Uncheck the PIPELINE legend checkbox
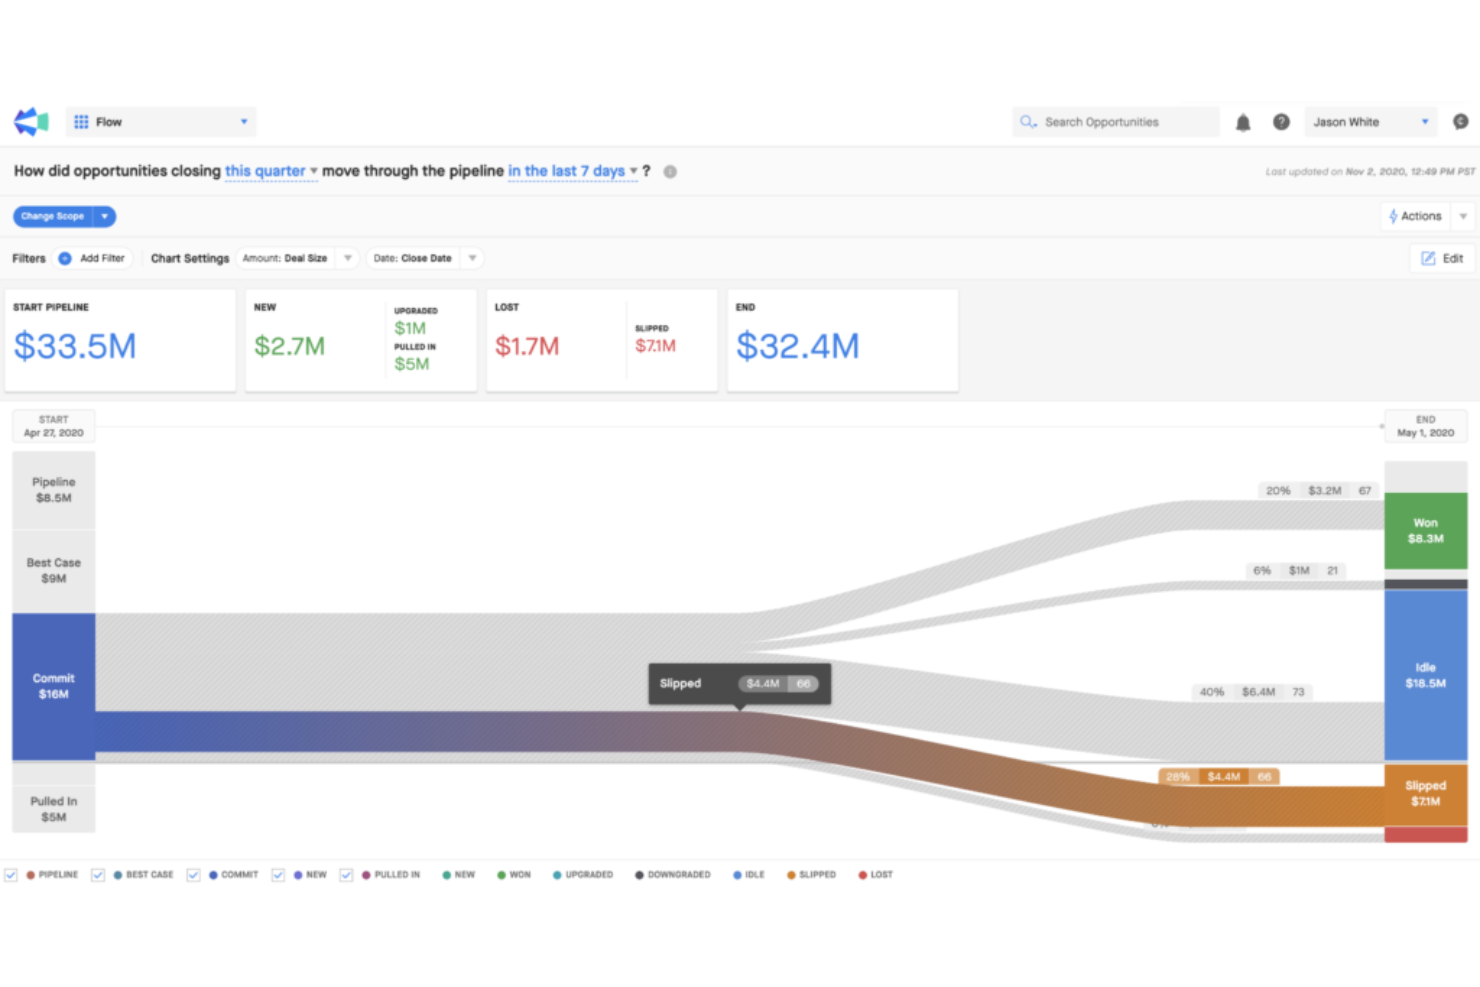 point(11,874)
